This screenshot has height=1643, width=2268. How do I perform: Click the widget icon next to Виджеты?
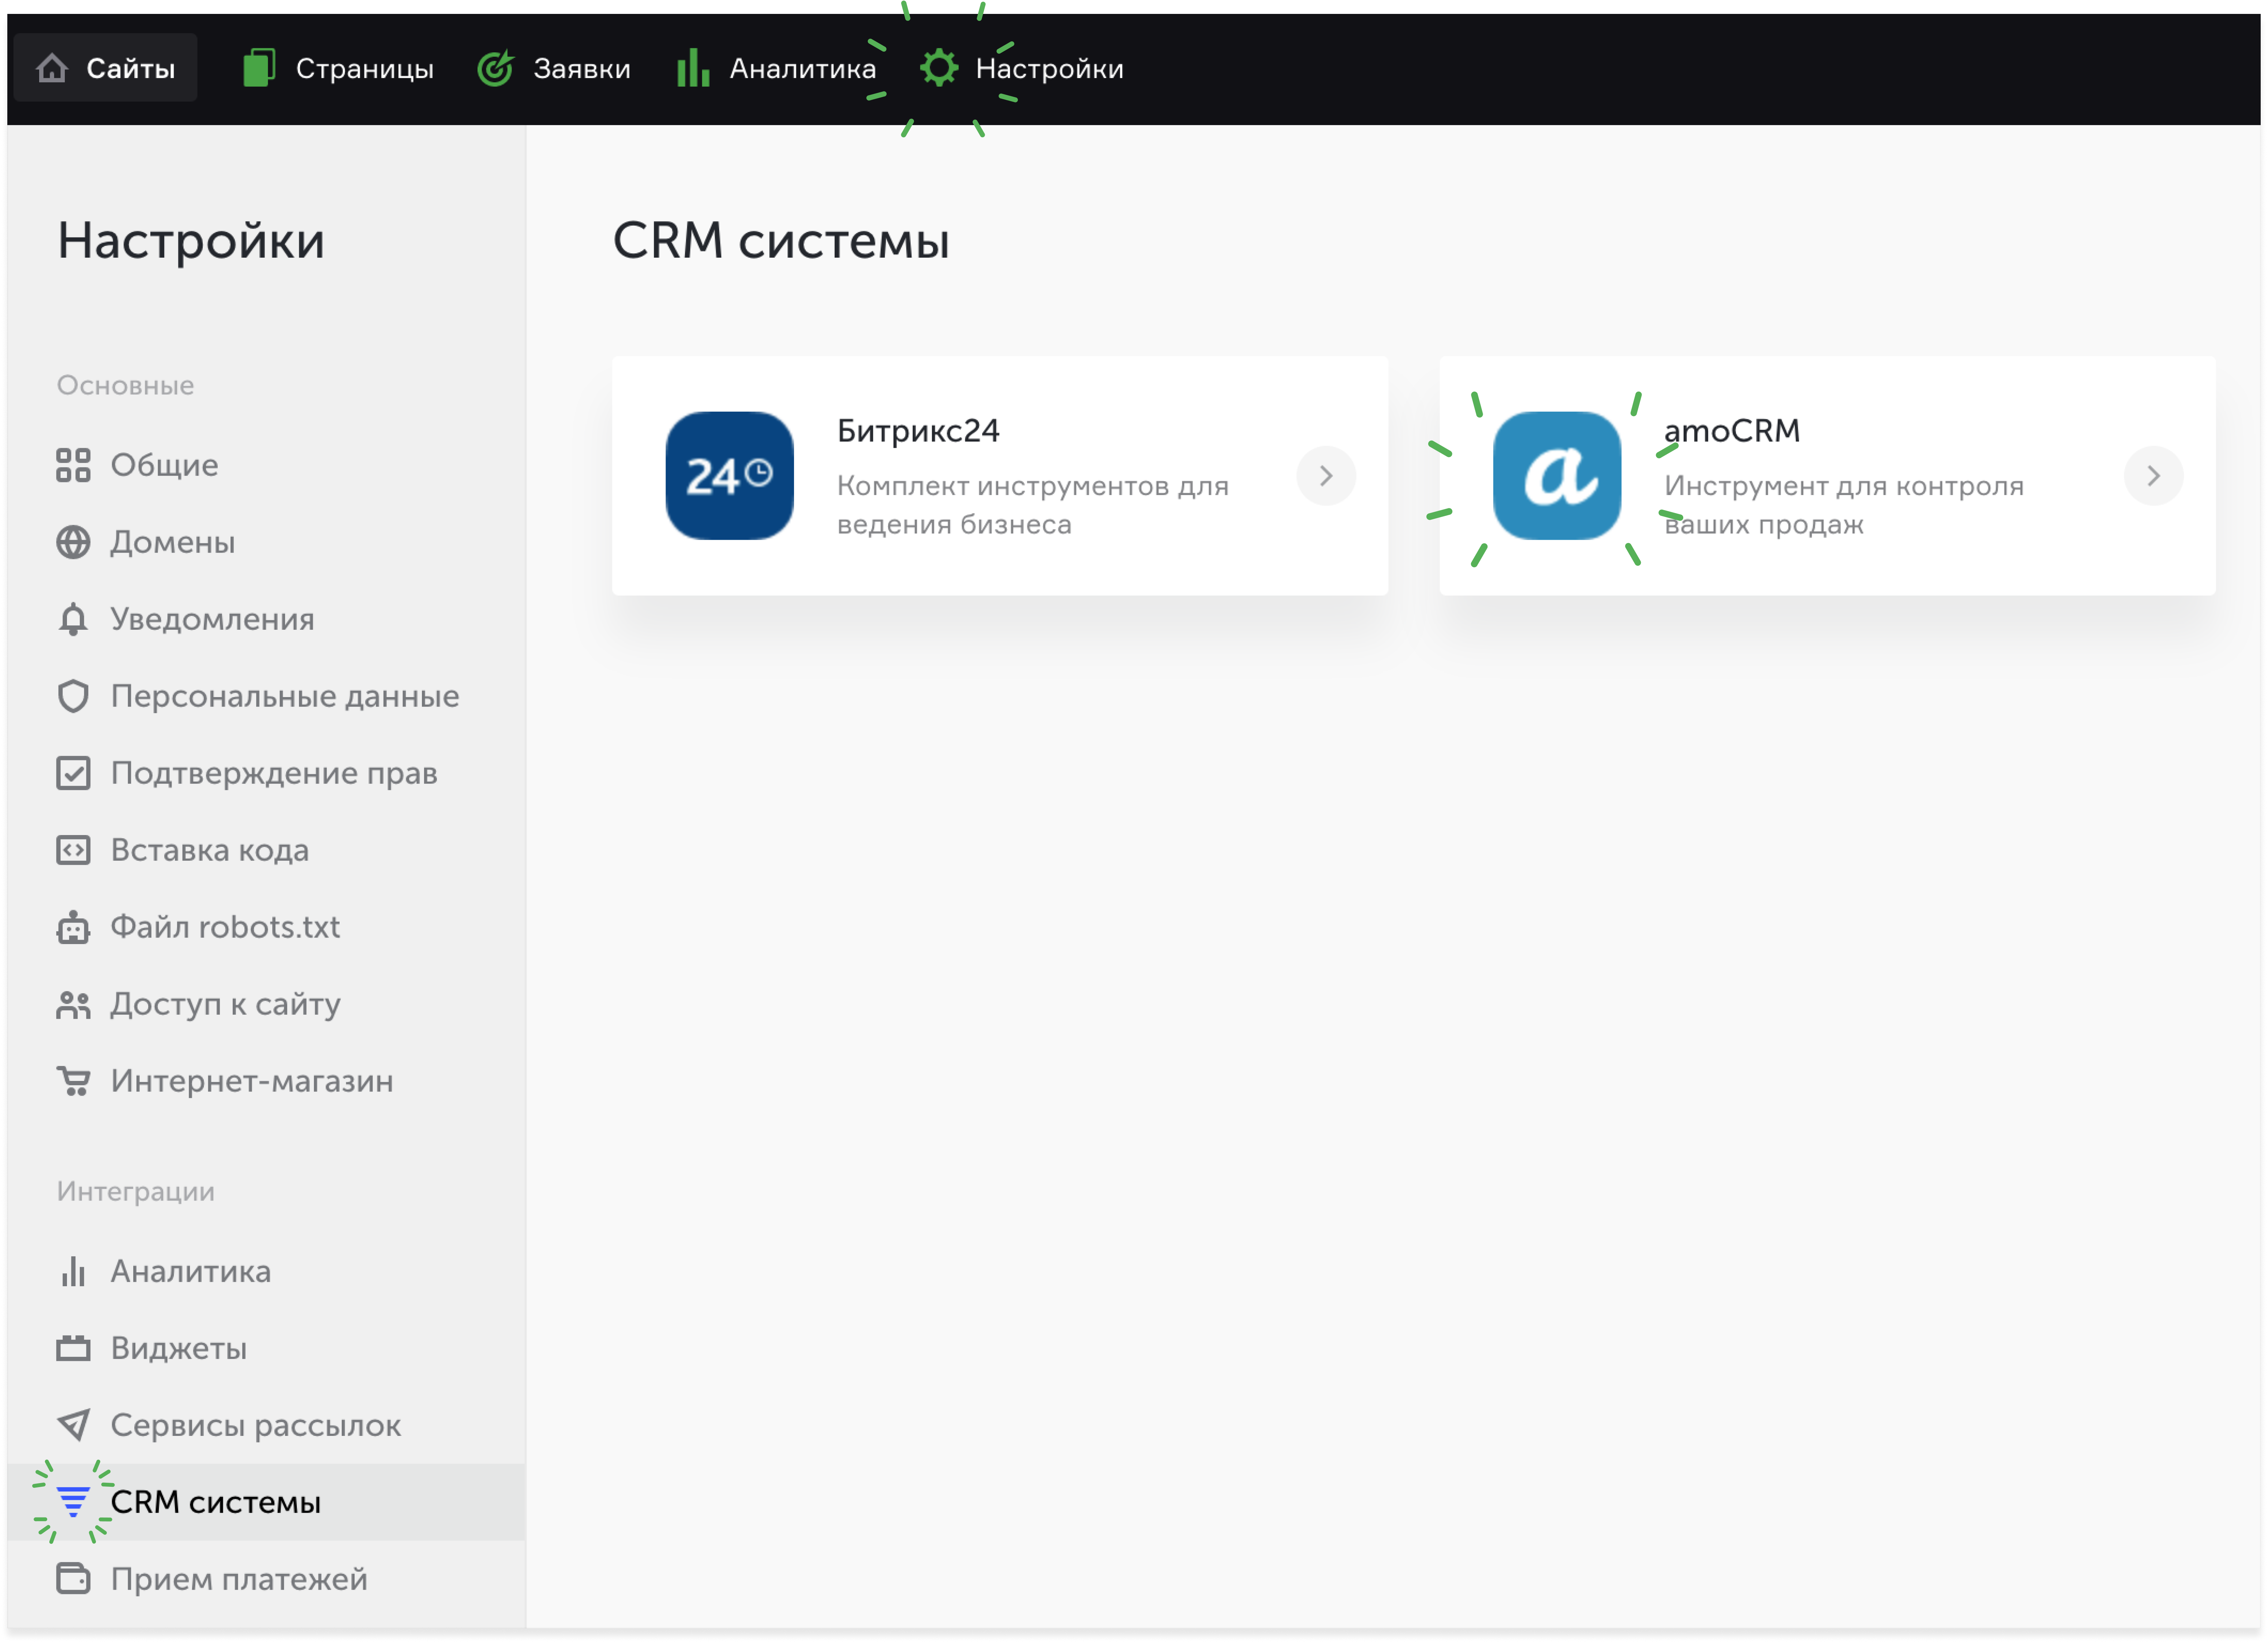(73, 1348)
